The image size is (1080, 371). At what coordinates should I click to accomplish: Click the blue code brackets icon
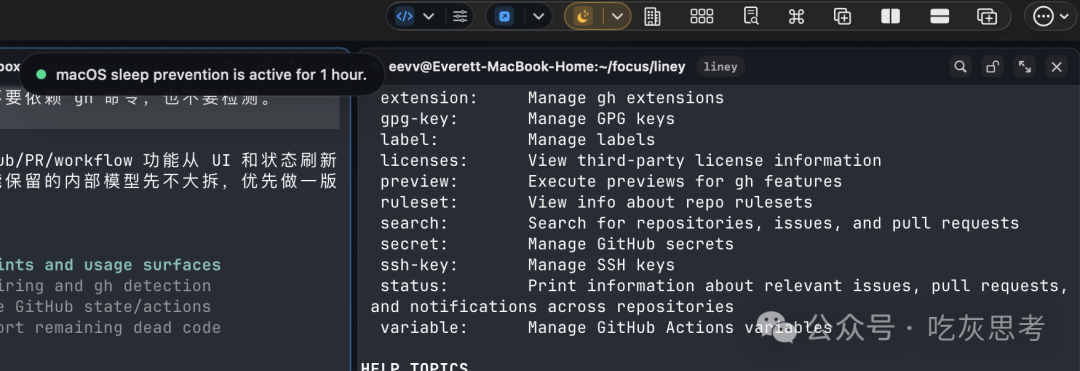[405, 17]
